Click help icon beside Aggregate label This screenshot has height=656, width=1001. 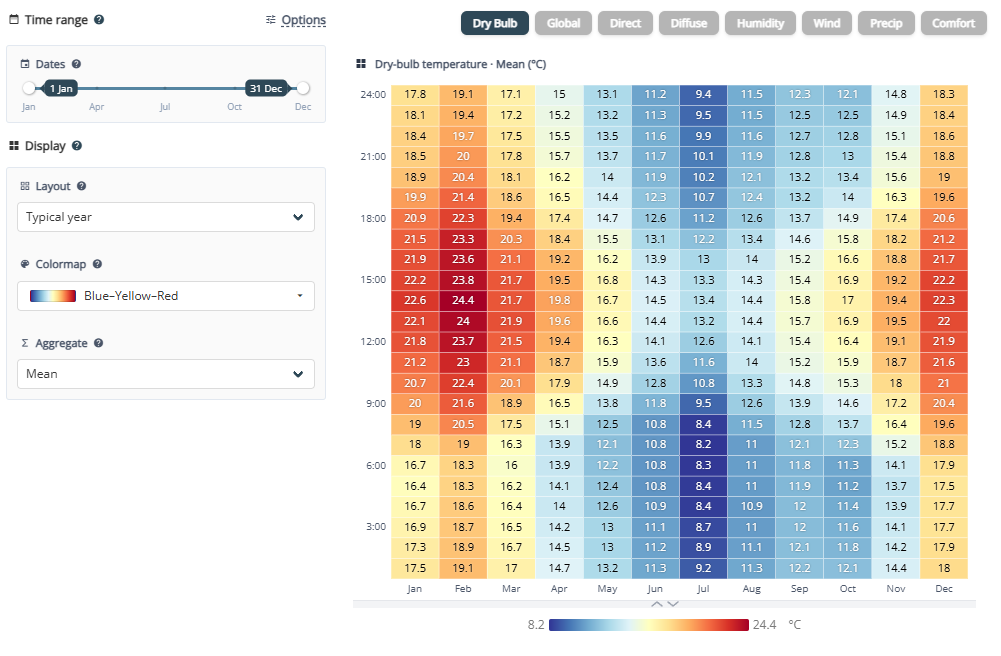(98, 343)
